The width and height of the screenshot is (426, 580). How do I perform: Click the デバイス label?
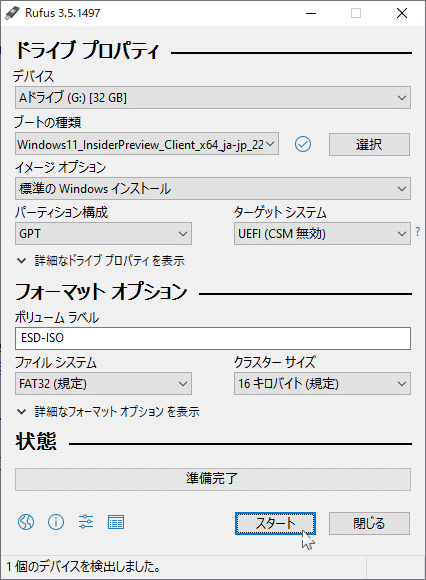34,76
